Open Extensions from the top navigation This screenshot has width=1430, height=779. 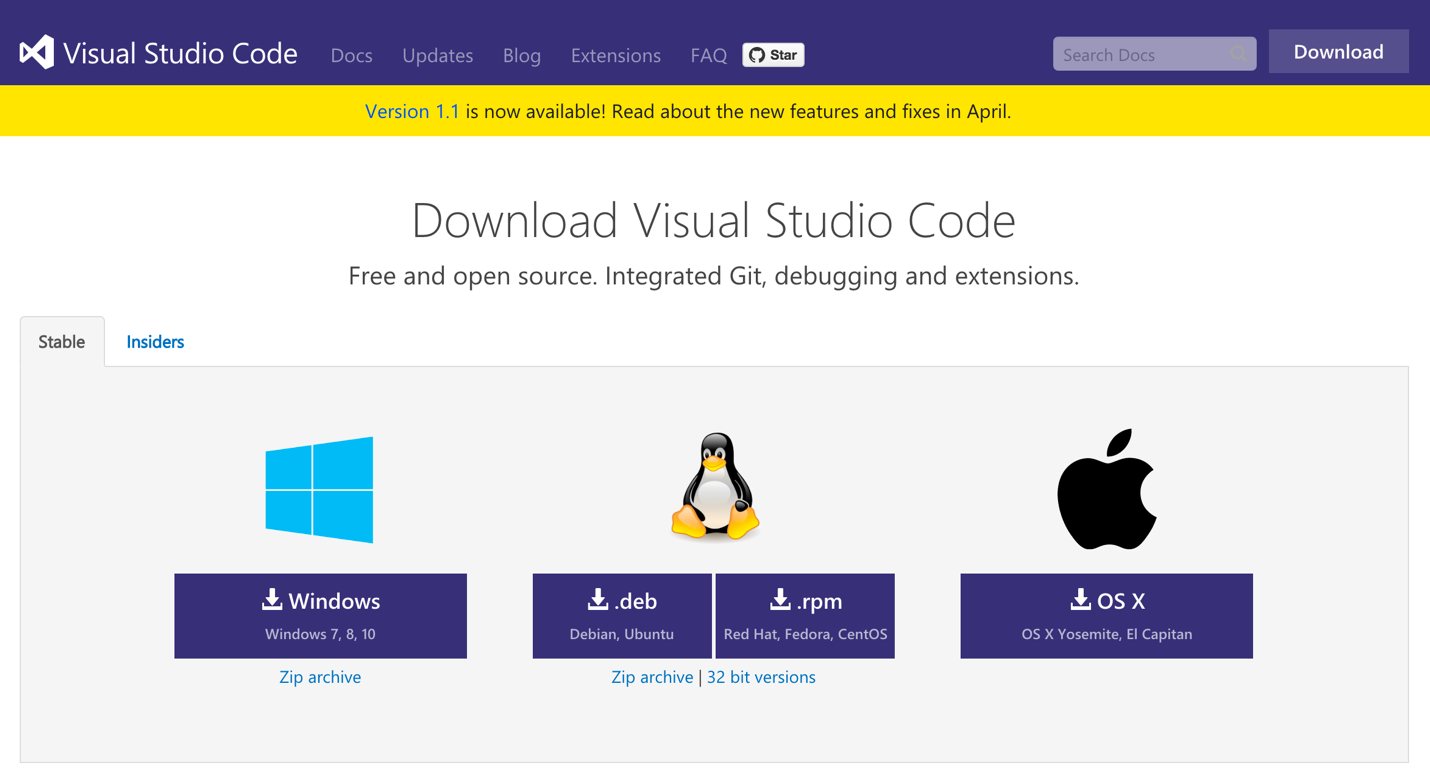(615, 55)
